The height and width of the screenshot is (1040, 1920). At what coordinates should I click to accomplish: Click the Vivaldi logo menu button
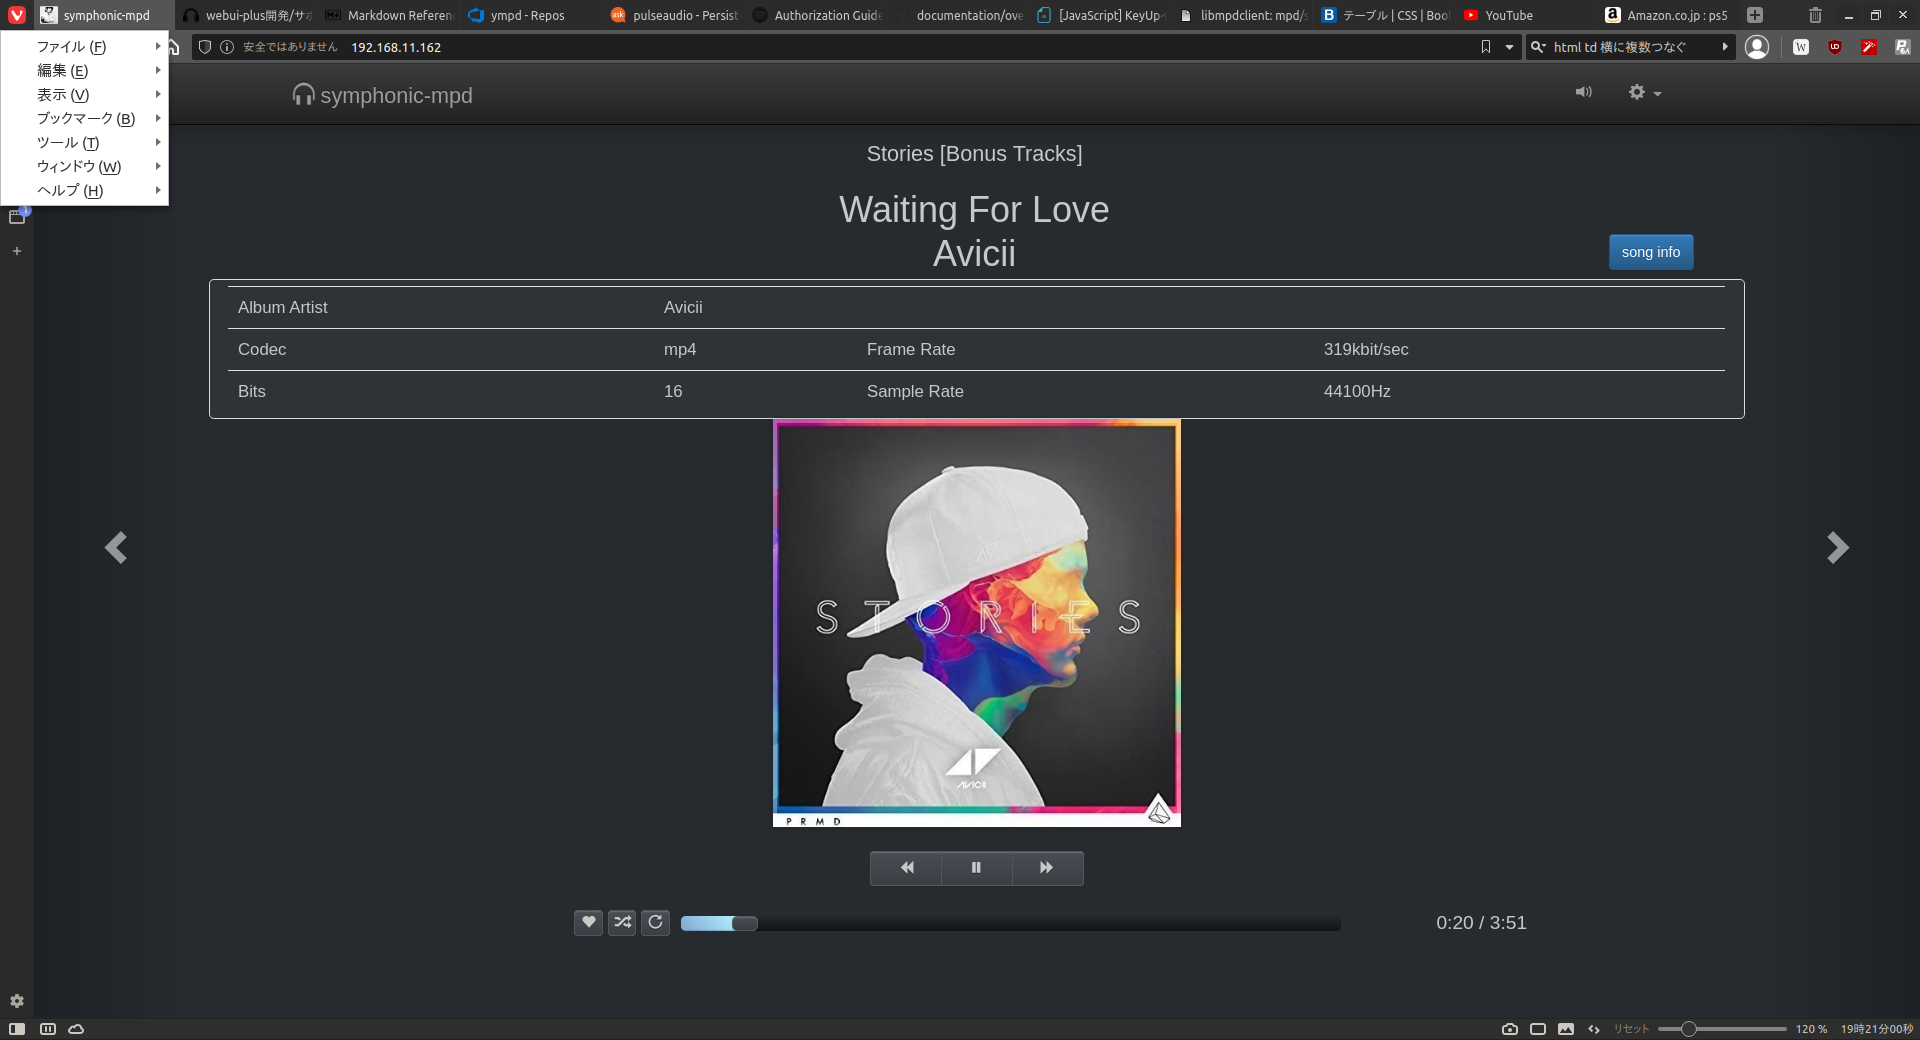17,15
